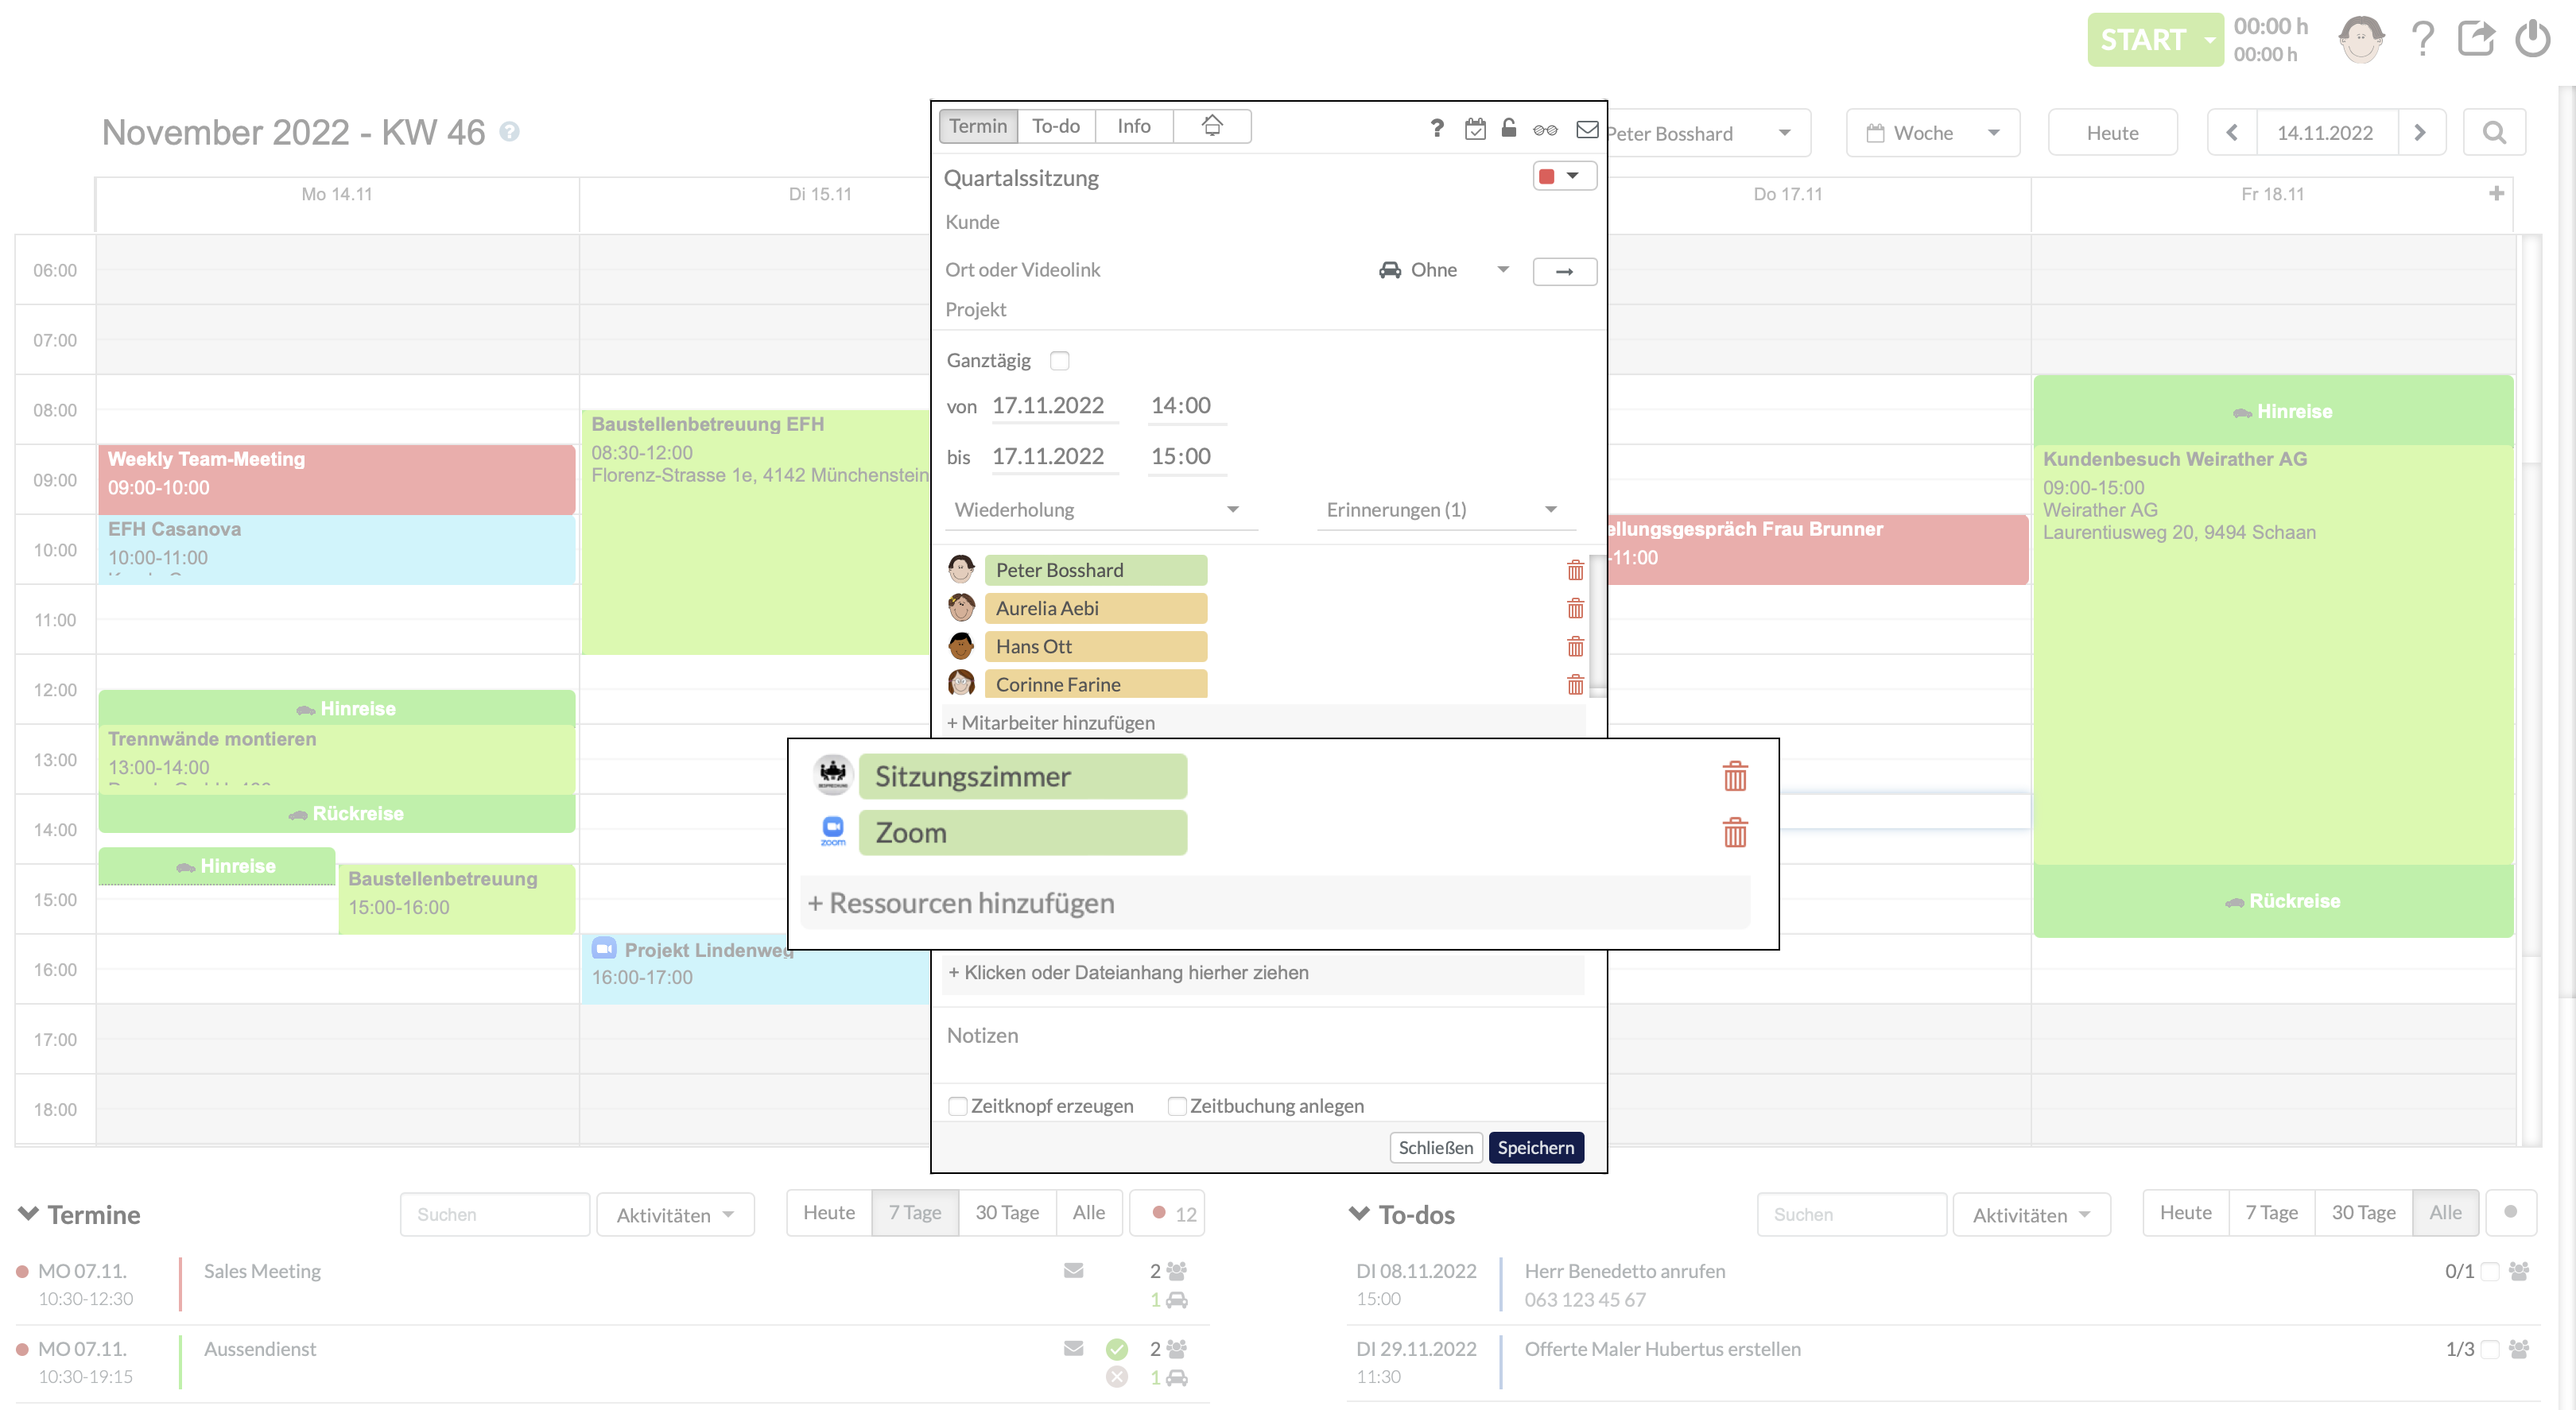Check off Herr Benedetto anrufen to-do
The image size is (2576, 1410).
point(2490,1271)
